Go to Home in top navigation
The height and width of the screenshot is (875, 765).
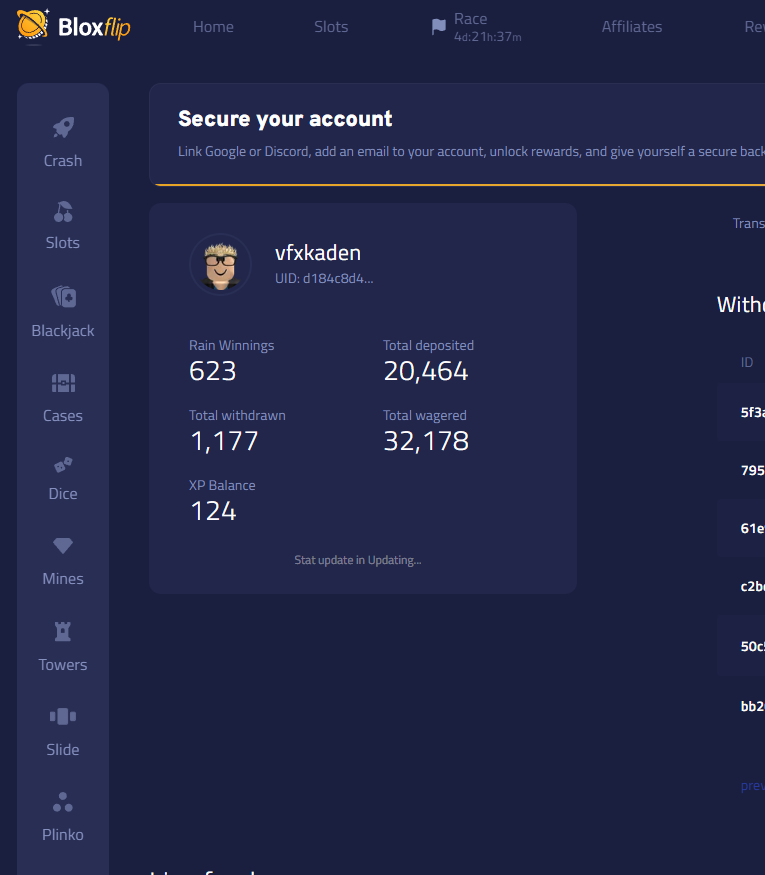213,27
